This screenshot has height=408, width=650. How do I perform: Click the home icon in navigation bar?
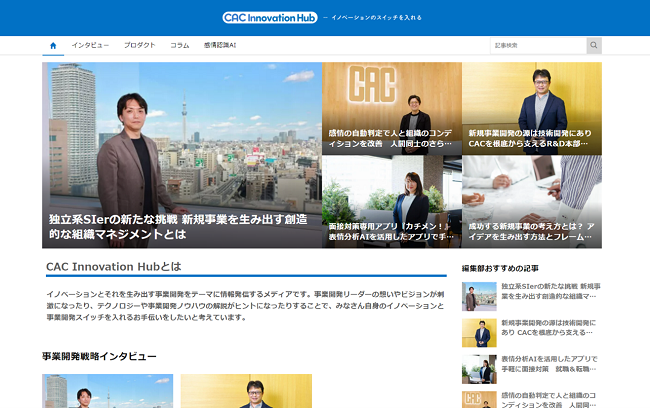pos(53,46)
